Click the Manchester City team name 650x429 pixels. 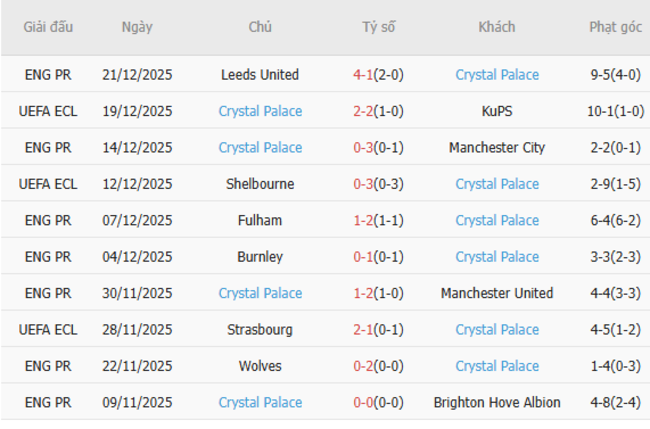tap(497, 148)
